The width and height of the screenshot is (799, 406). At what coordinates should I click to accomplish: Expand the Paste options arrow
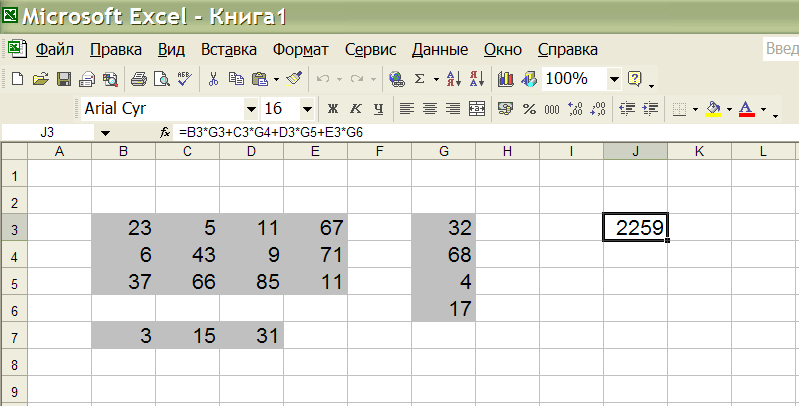pyautogui.click(x=276, y=79)
